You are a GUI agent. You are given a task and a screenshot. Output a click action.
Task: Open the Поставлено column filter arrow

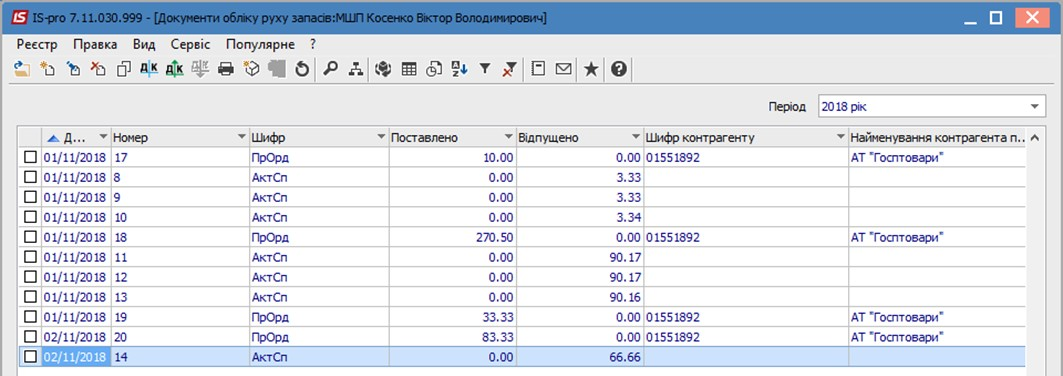pos(509,138)
